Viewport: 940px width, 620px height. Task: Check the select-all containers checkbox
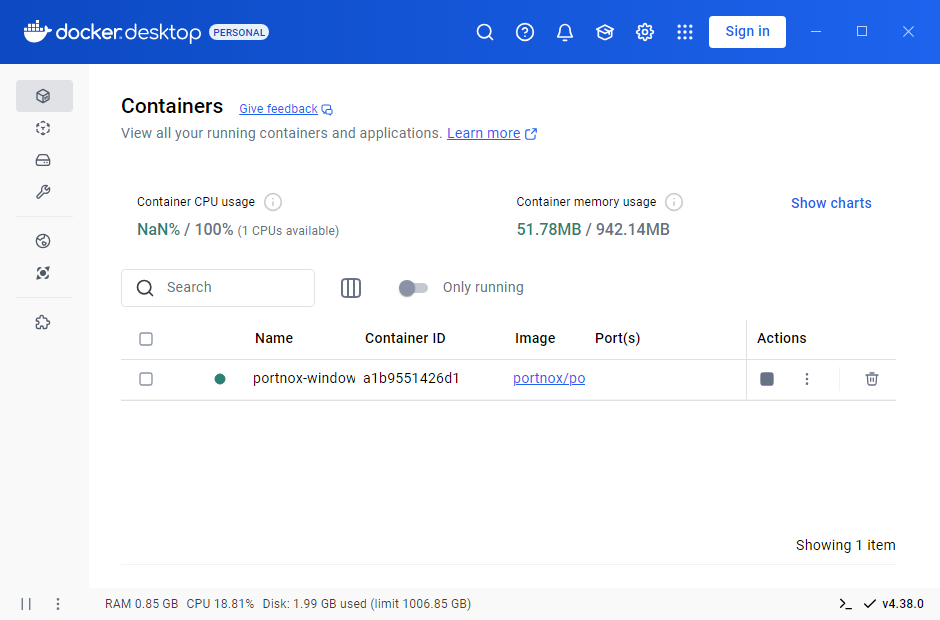146,339
